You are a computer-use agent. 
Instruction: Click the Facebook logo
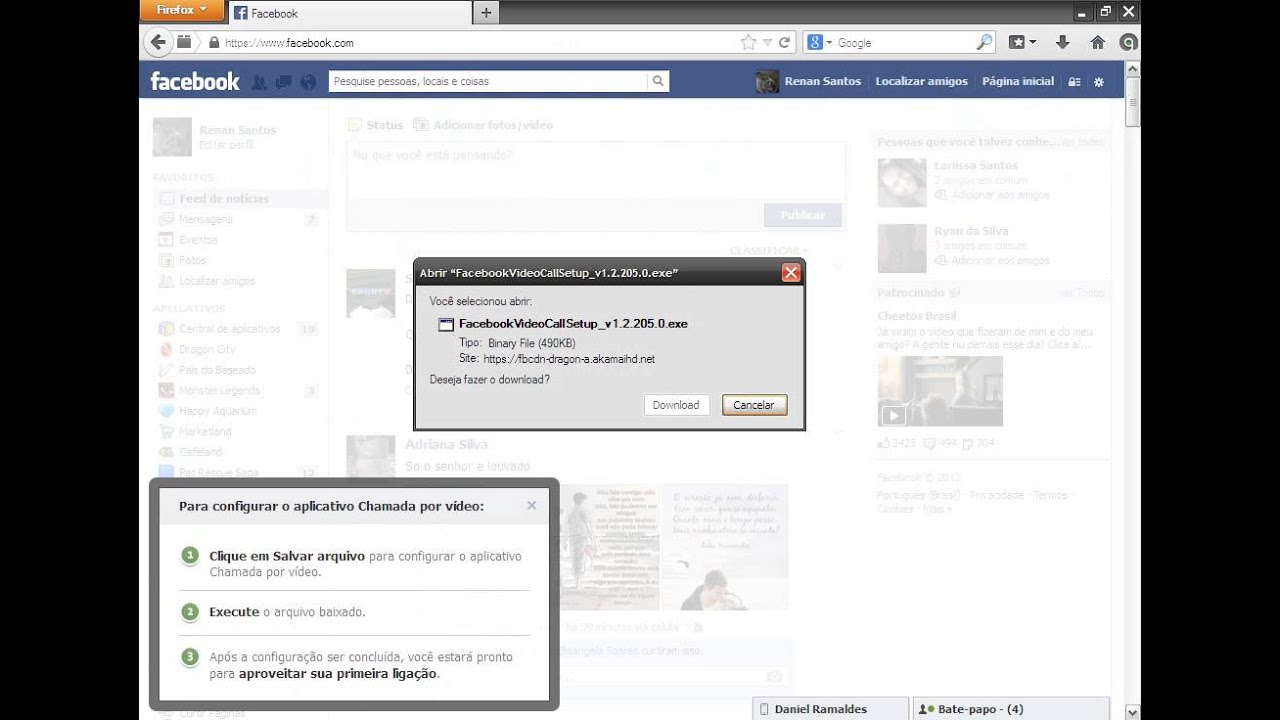(195, 81)
